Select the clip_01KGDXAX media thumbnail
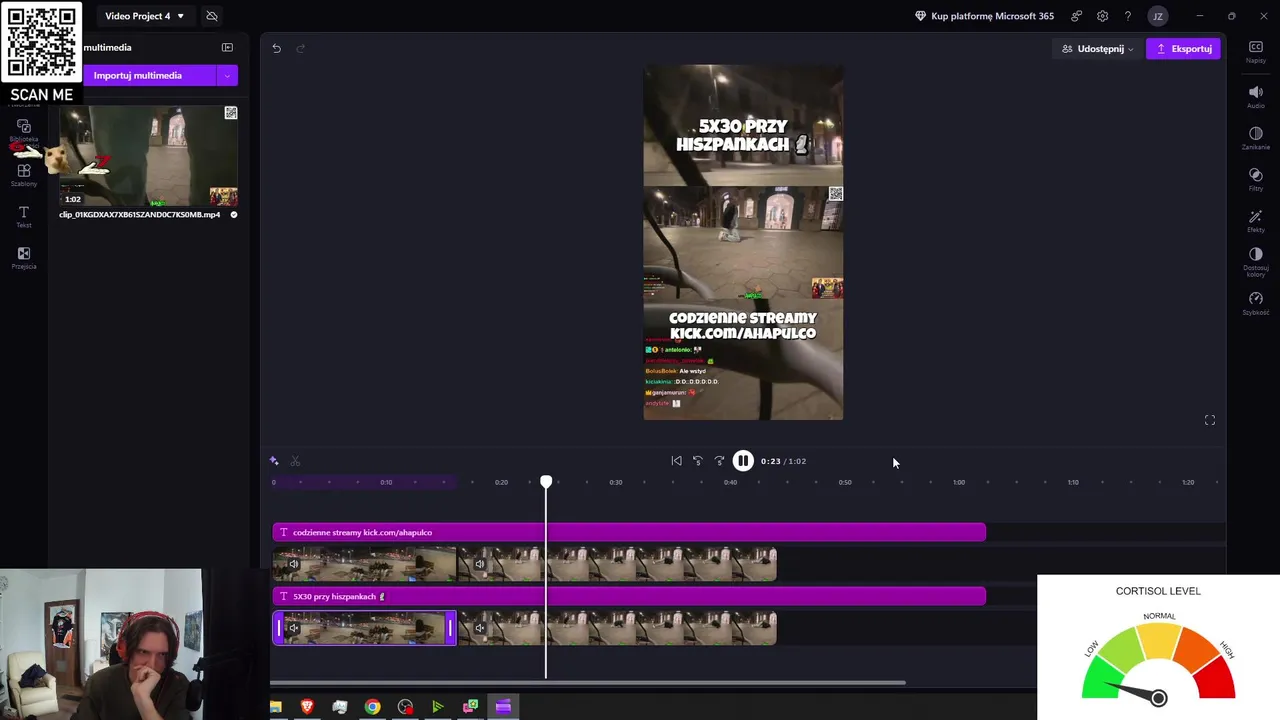The height and width of the screenshot is (720, 1280). pos(148,155)
